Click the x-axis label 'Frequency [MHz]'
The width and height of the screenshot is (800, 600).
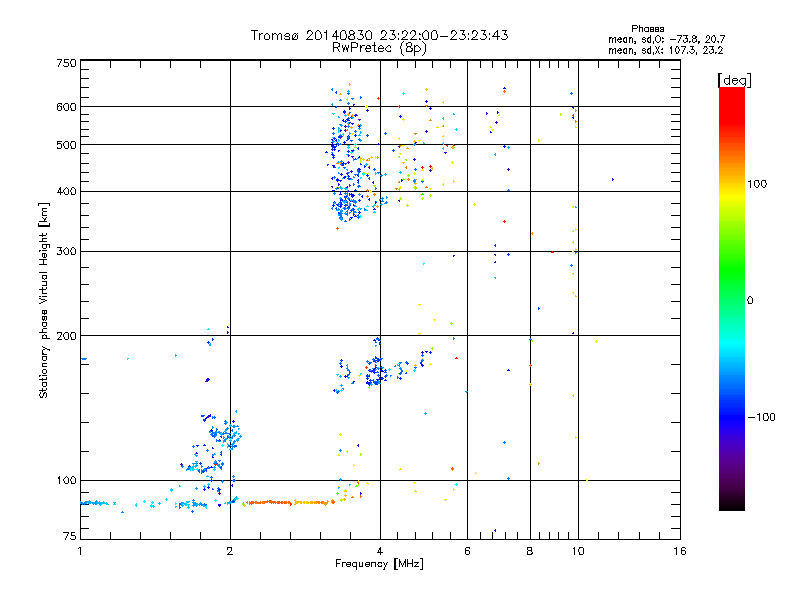[379, 564]
